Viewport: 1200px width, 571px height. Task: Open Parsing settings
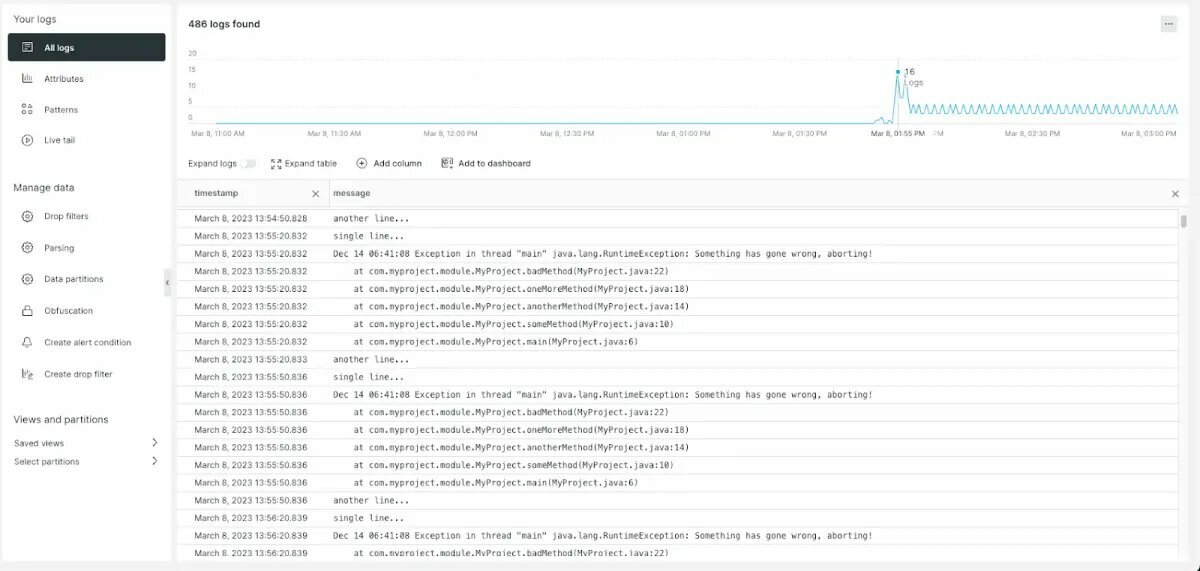[x=59, y=247]
